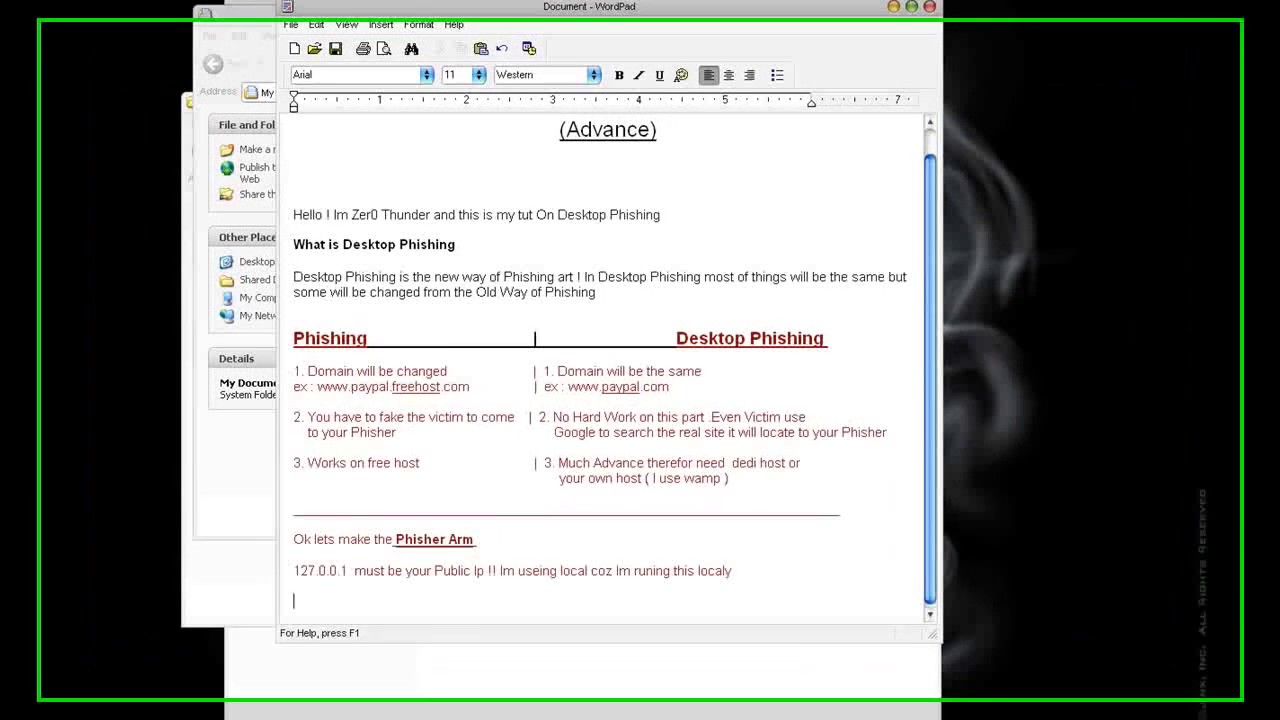Viewport: 1280px width, 720px height.
Task: Click Back button in Explorer window
Action: click(213, 64)
